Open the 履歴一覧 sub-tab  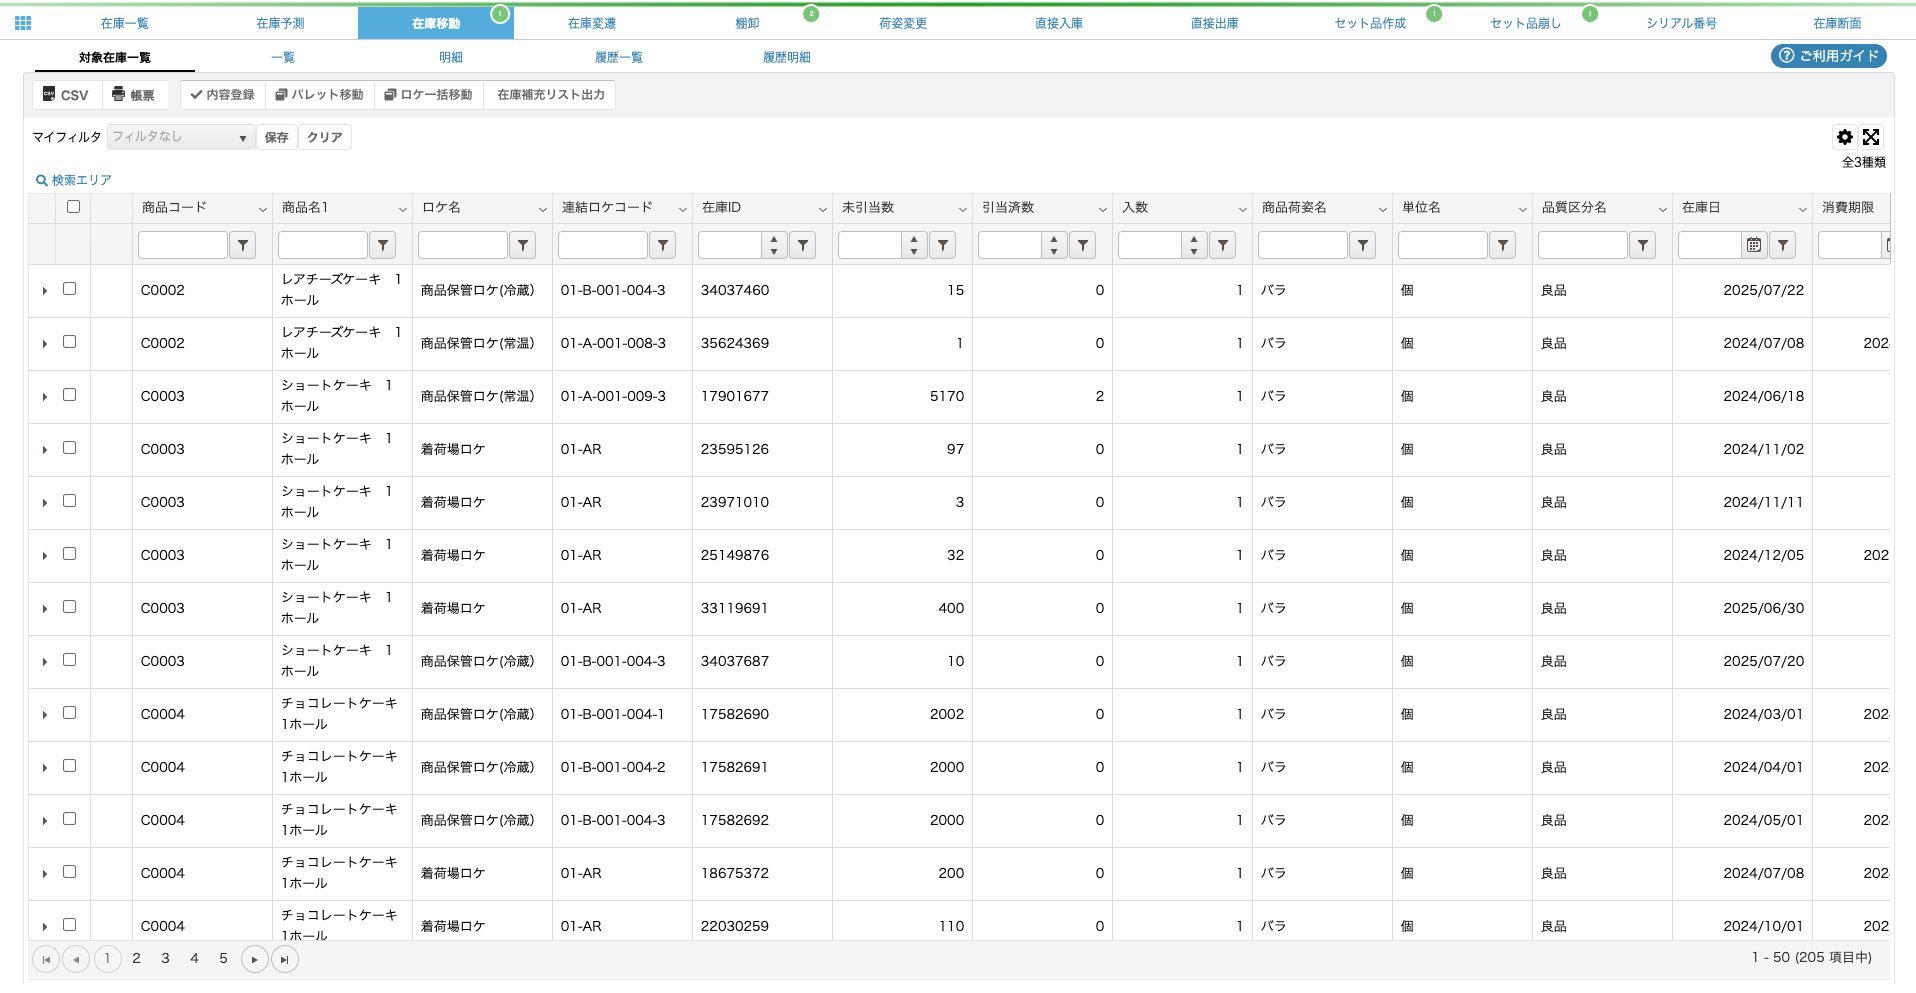pyautogui.click(x=618, y=57)
